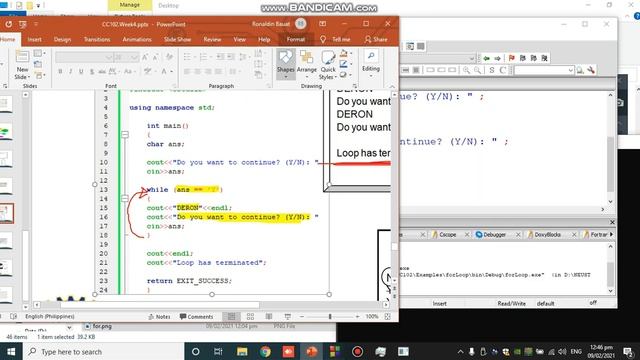Open the Windows Start menu

tap(11, 351)
